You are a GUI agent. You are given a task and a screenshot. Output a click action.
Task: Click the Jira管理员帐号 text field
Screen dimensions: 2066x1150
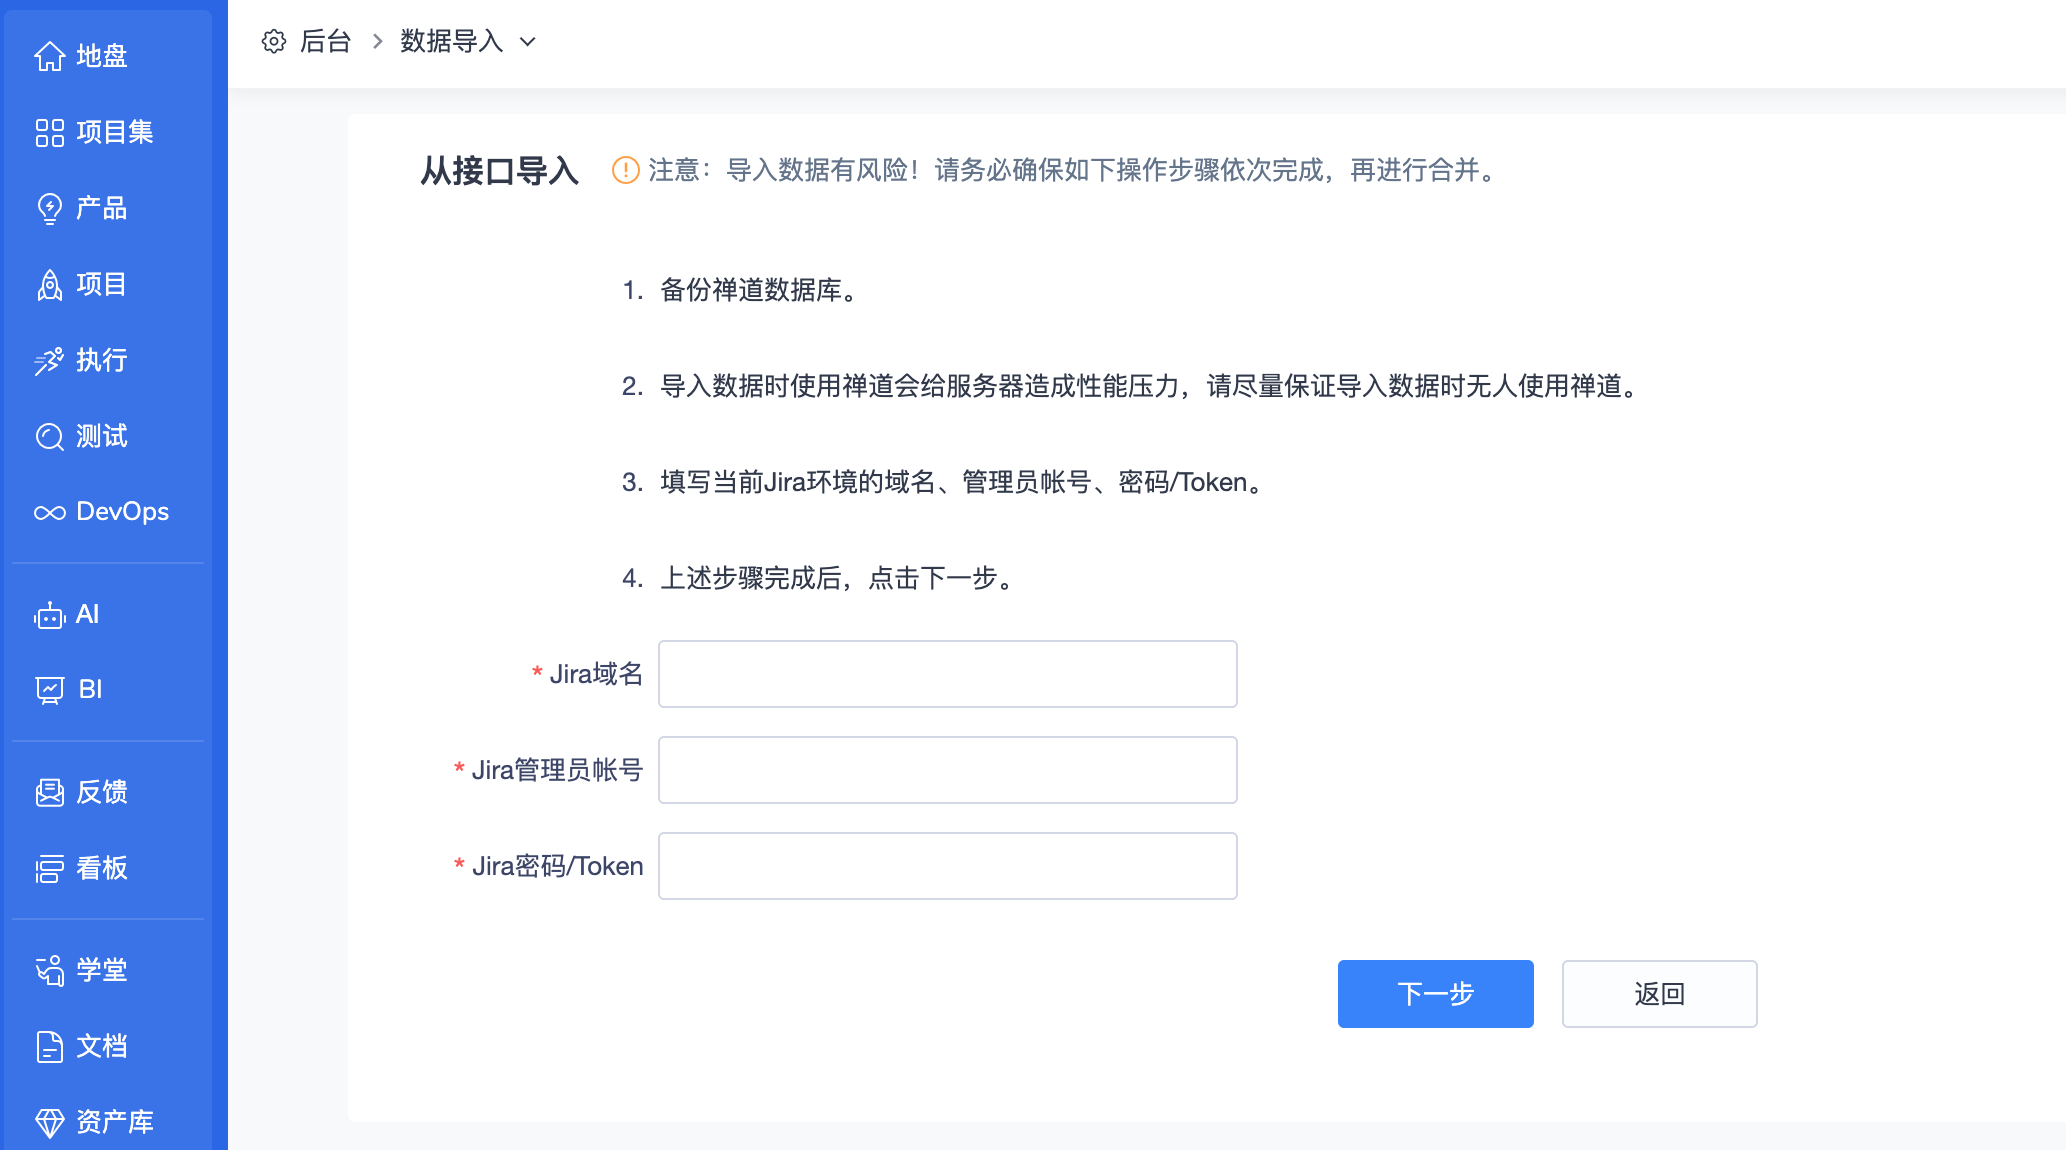coord(947,770)
